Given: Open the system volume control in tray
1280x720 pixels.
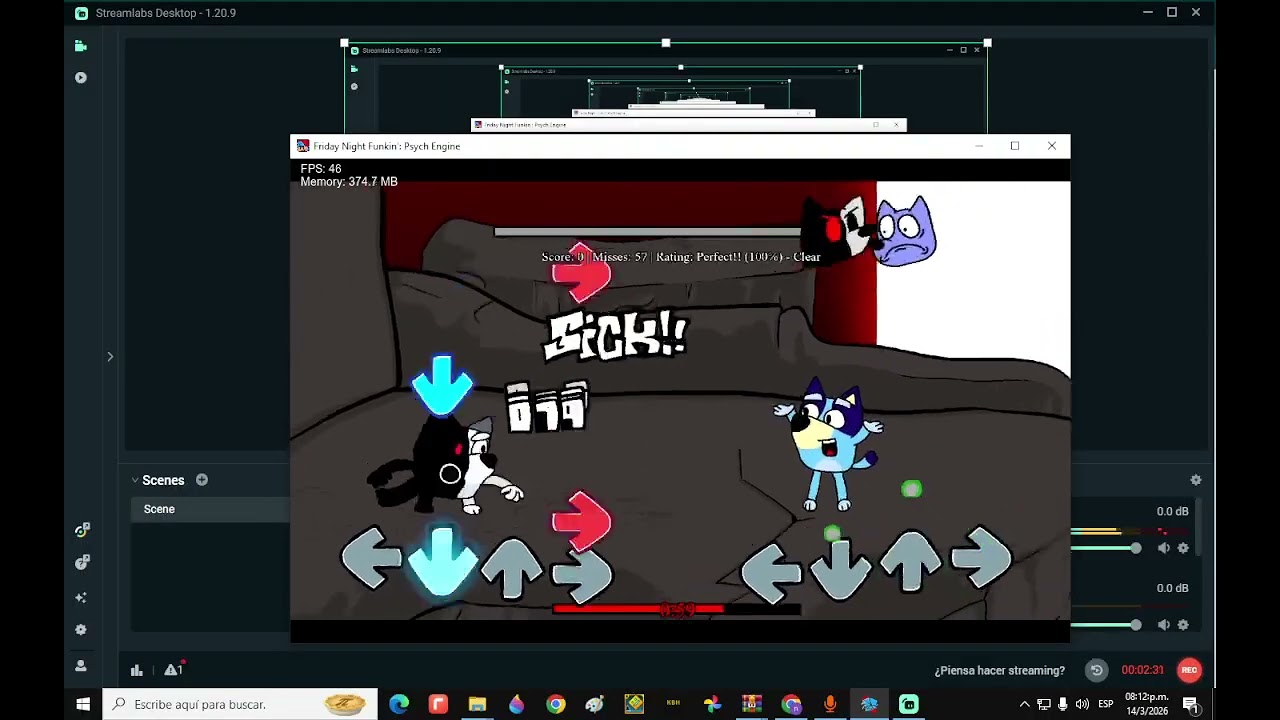Looking at the screenshot, I should [x=1082, y=704].
